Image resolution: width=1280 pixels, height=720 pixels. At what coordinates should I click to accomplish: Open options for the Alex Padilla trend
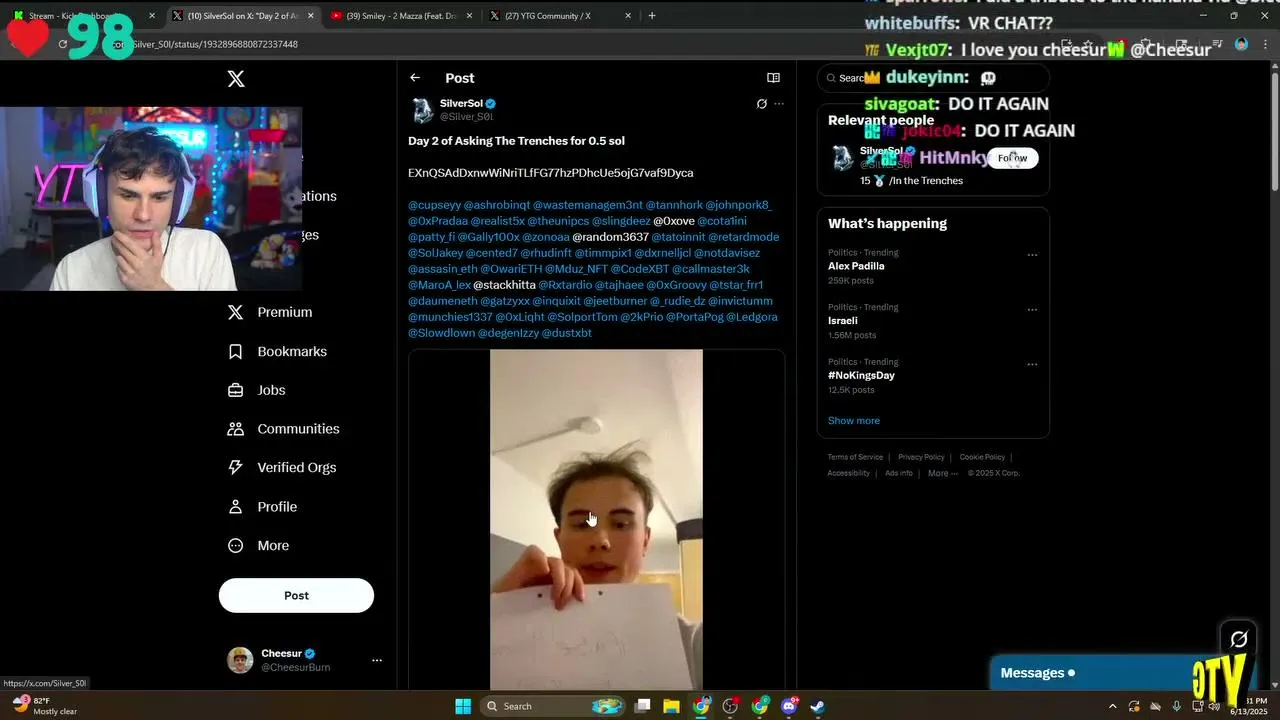click(1032, 255)
